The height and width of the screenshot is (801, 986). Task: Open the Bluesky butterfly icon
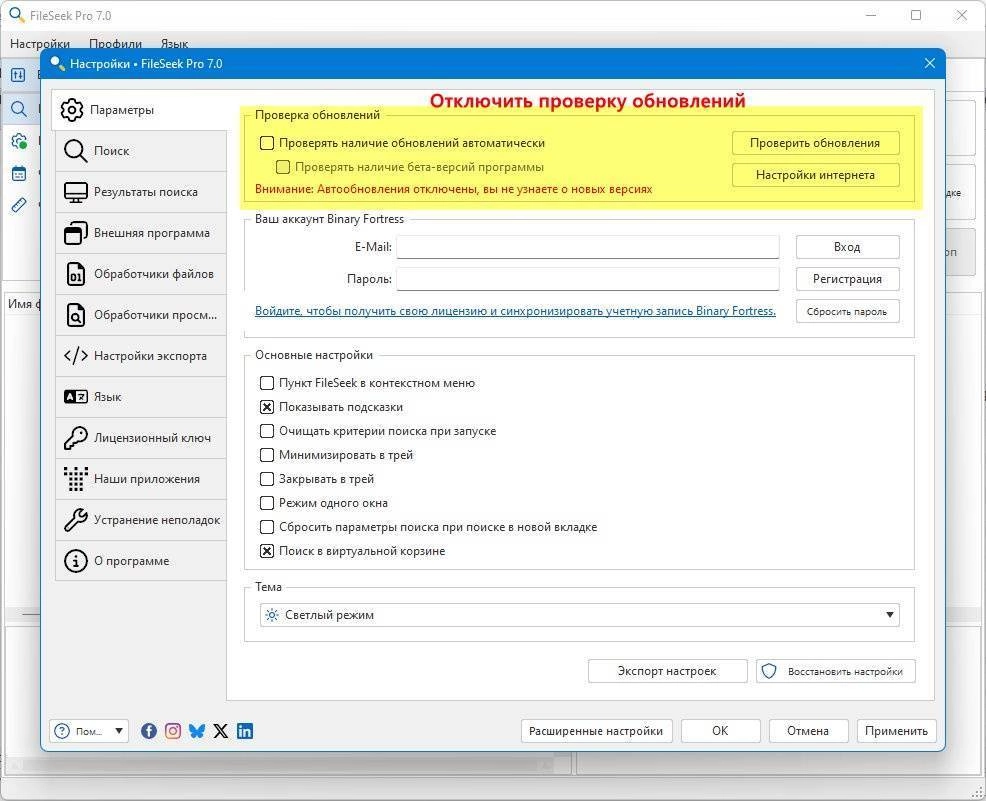pos(197,731)
